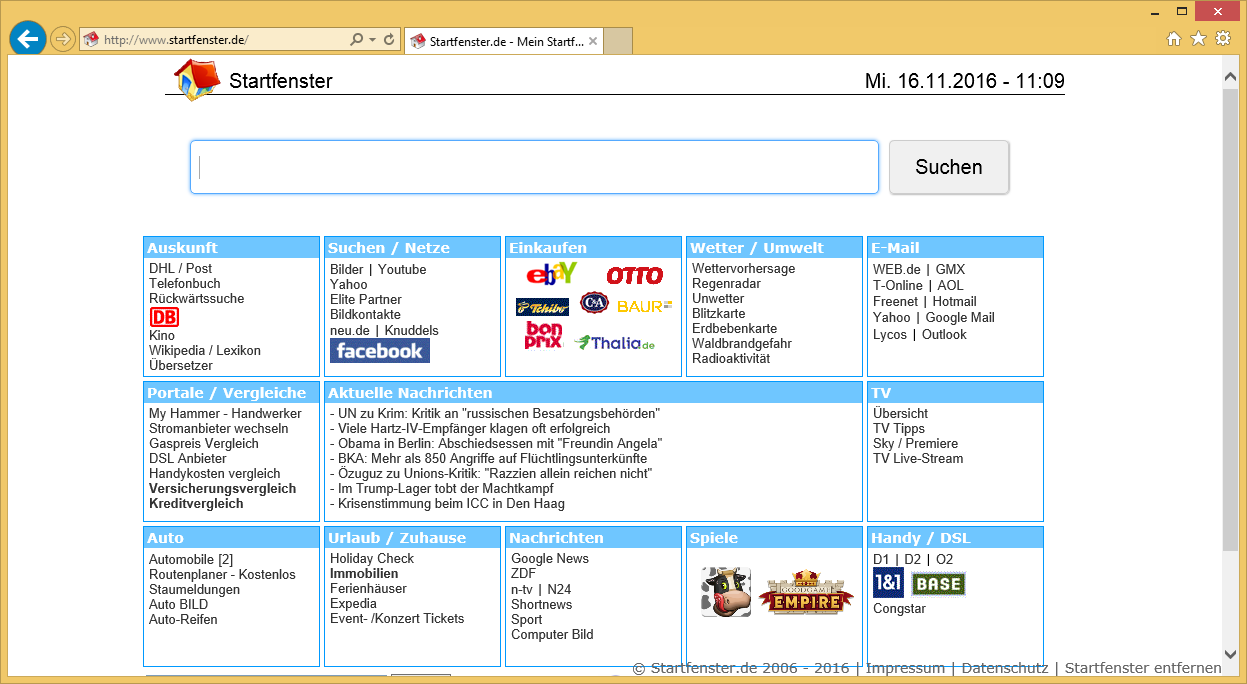Open the Impressum footer link
Viewport: 1247px width, 684px height.
click(x=905, y=668)
